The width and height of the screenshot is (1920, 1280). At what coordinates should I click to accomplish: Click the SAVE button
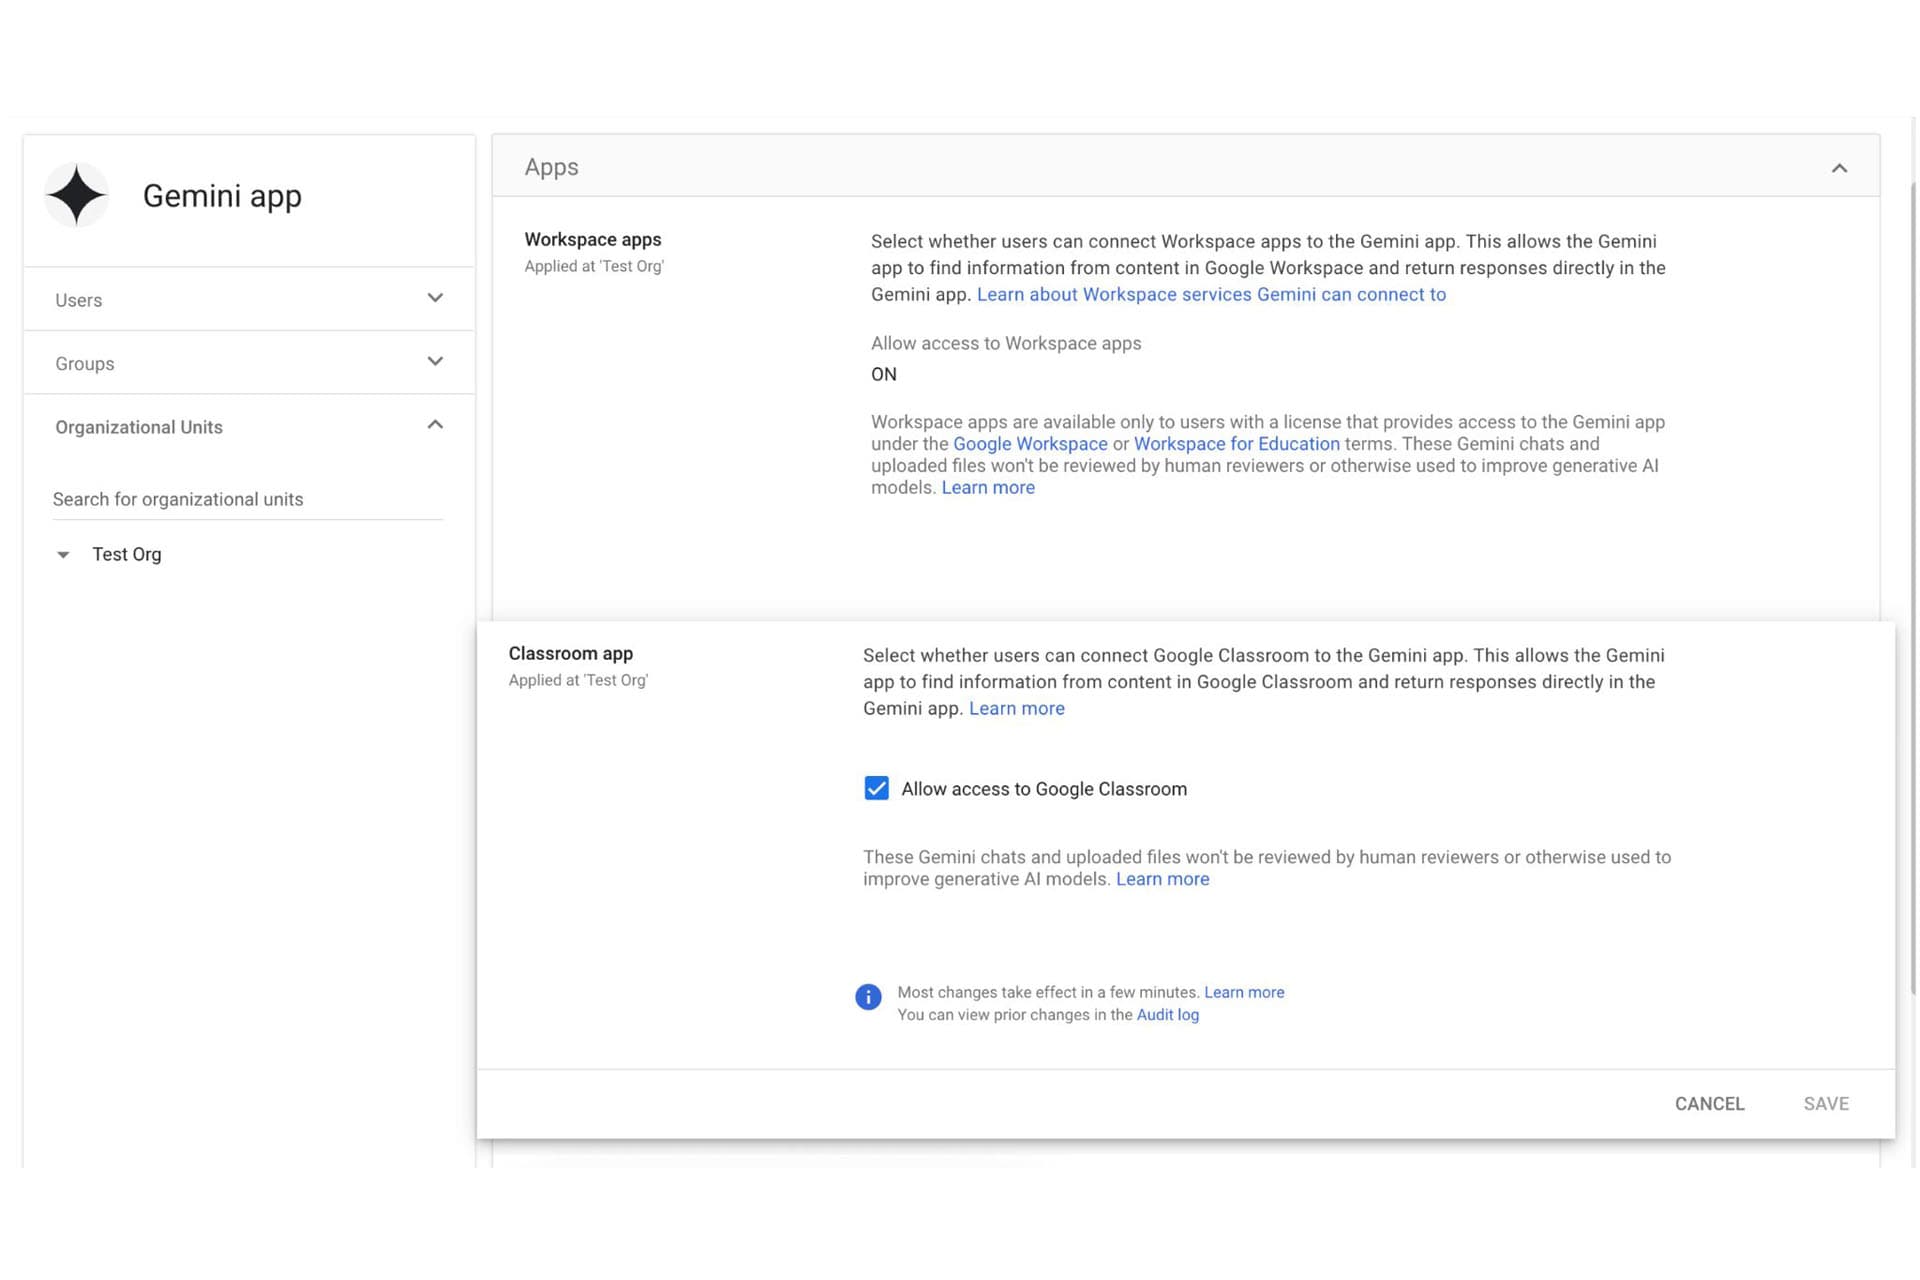click(x=1826, y=1103)
